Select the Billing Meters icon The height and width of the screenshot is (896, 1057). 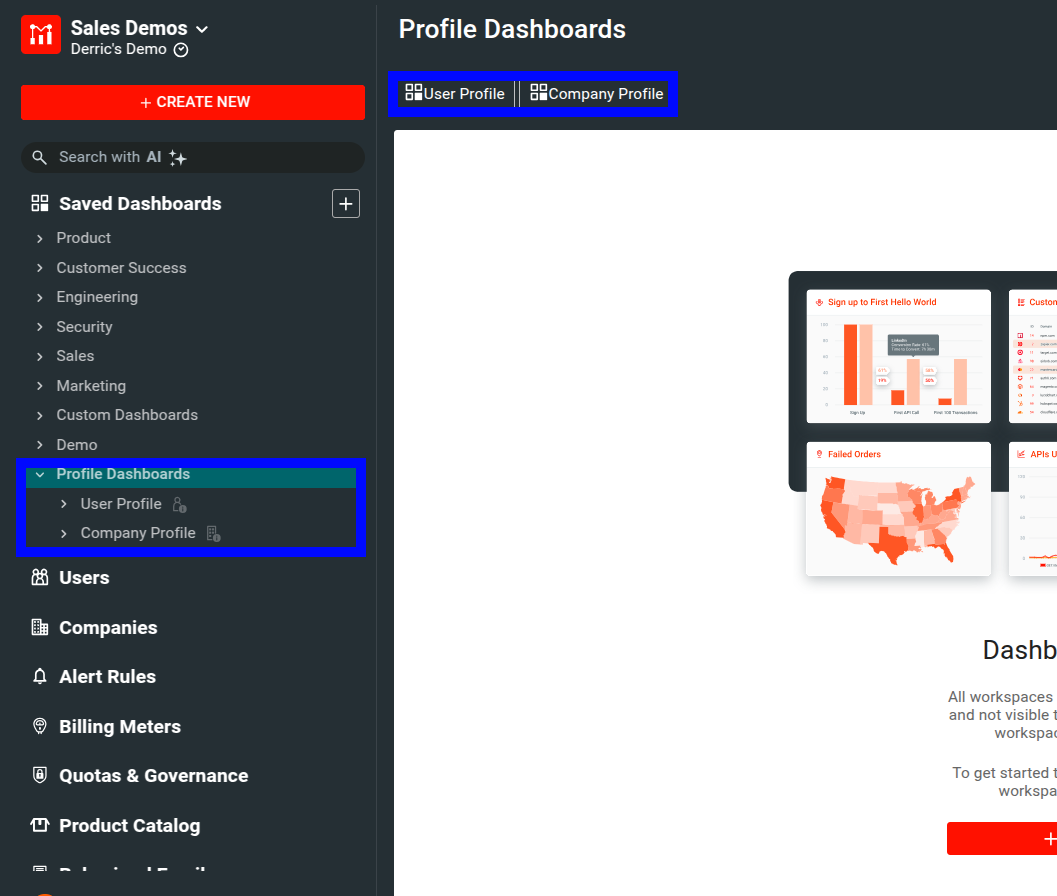pyautogui.click(x=39, y=726)
